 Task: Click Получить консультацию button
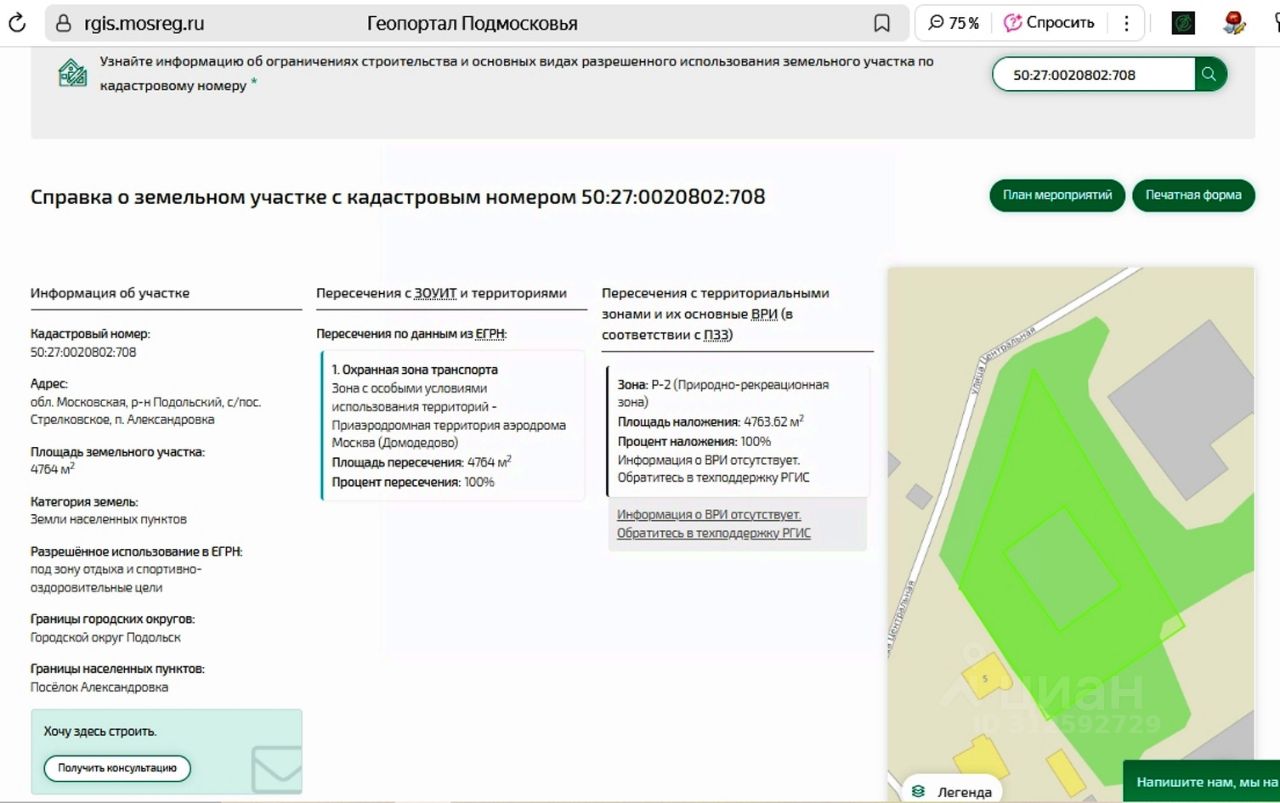pos(117,768)
